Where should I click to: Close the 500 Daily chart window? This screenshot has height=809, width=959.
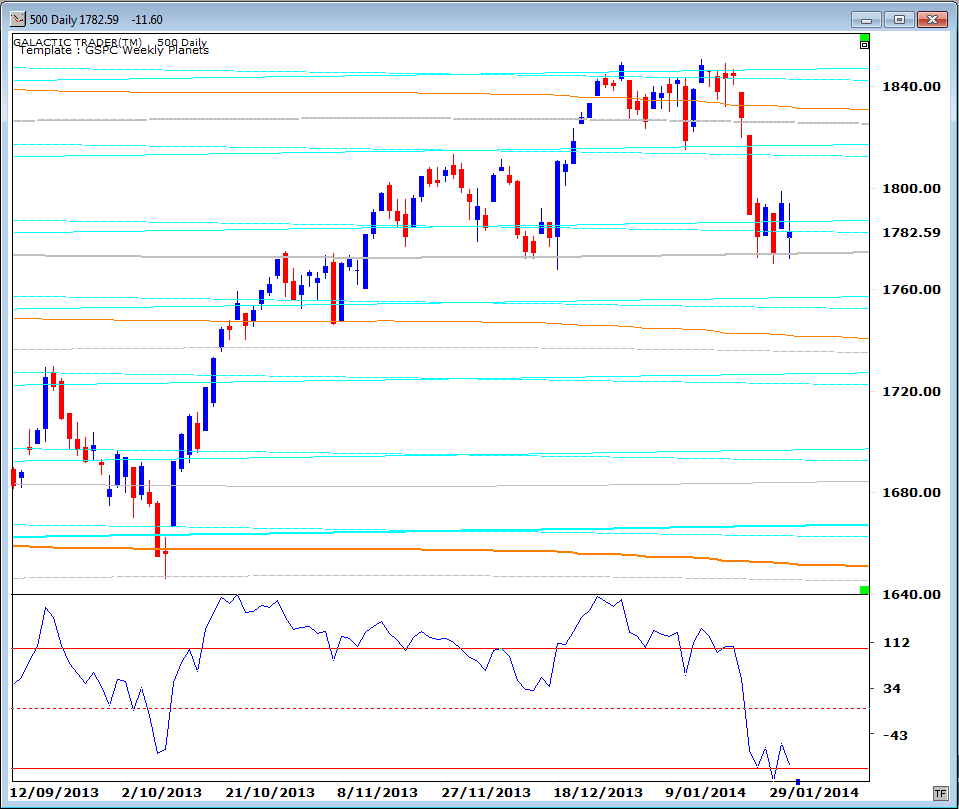tap(932, 20)
